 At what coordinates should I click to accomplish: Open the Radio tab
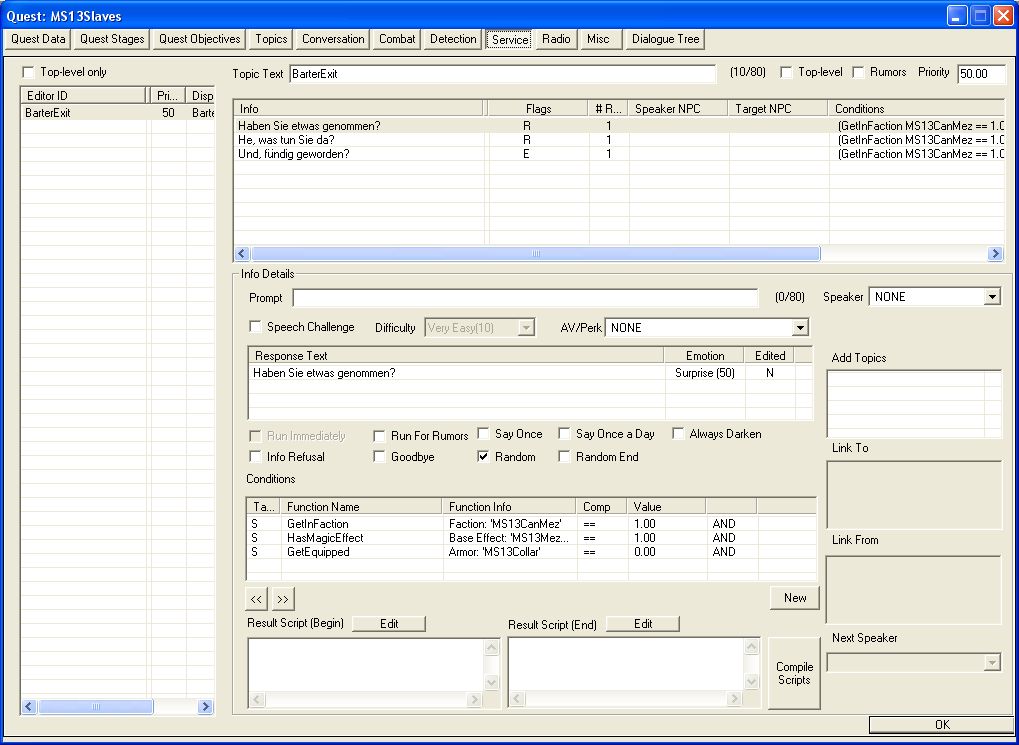(556, 39)
